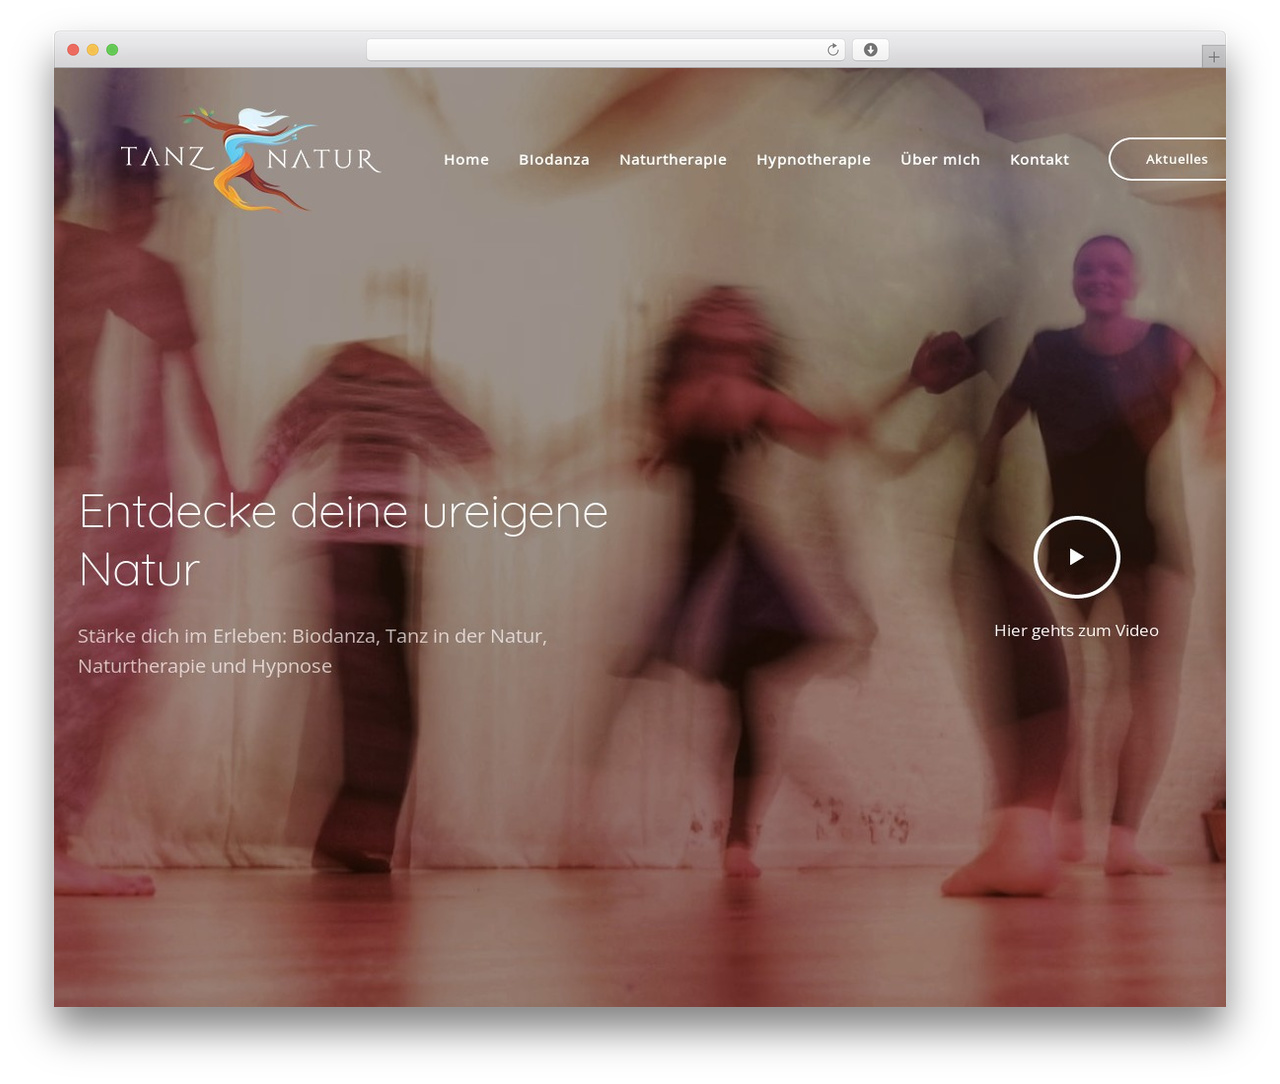Go to the Biodanza page
The image size is (1280, 1084).
554,159
